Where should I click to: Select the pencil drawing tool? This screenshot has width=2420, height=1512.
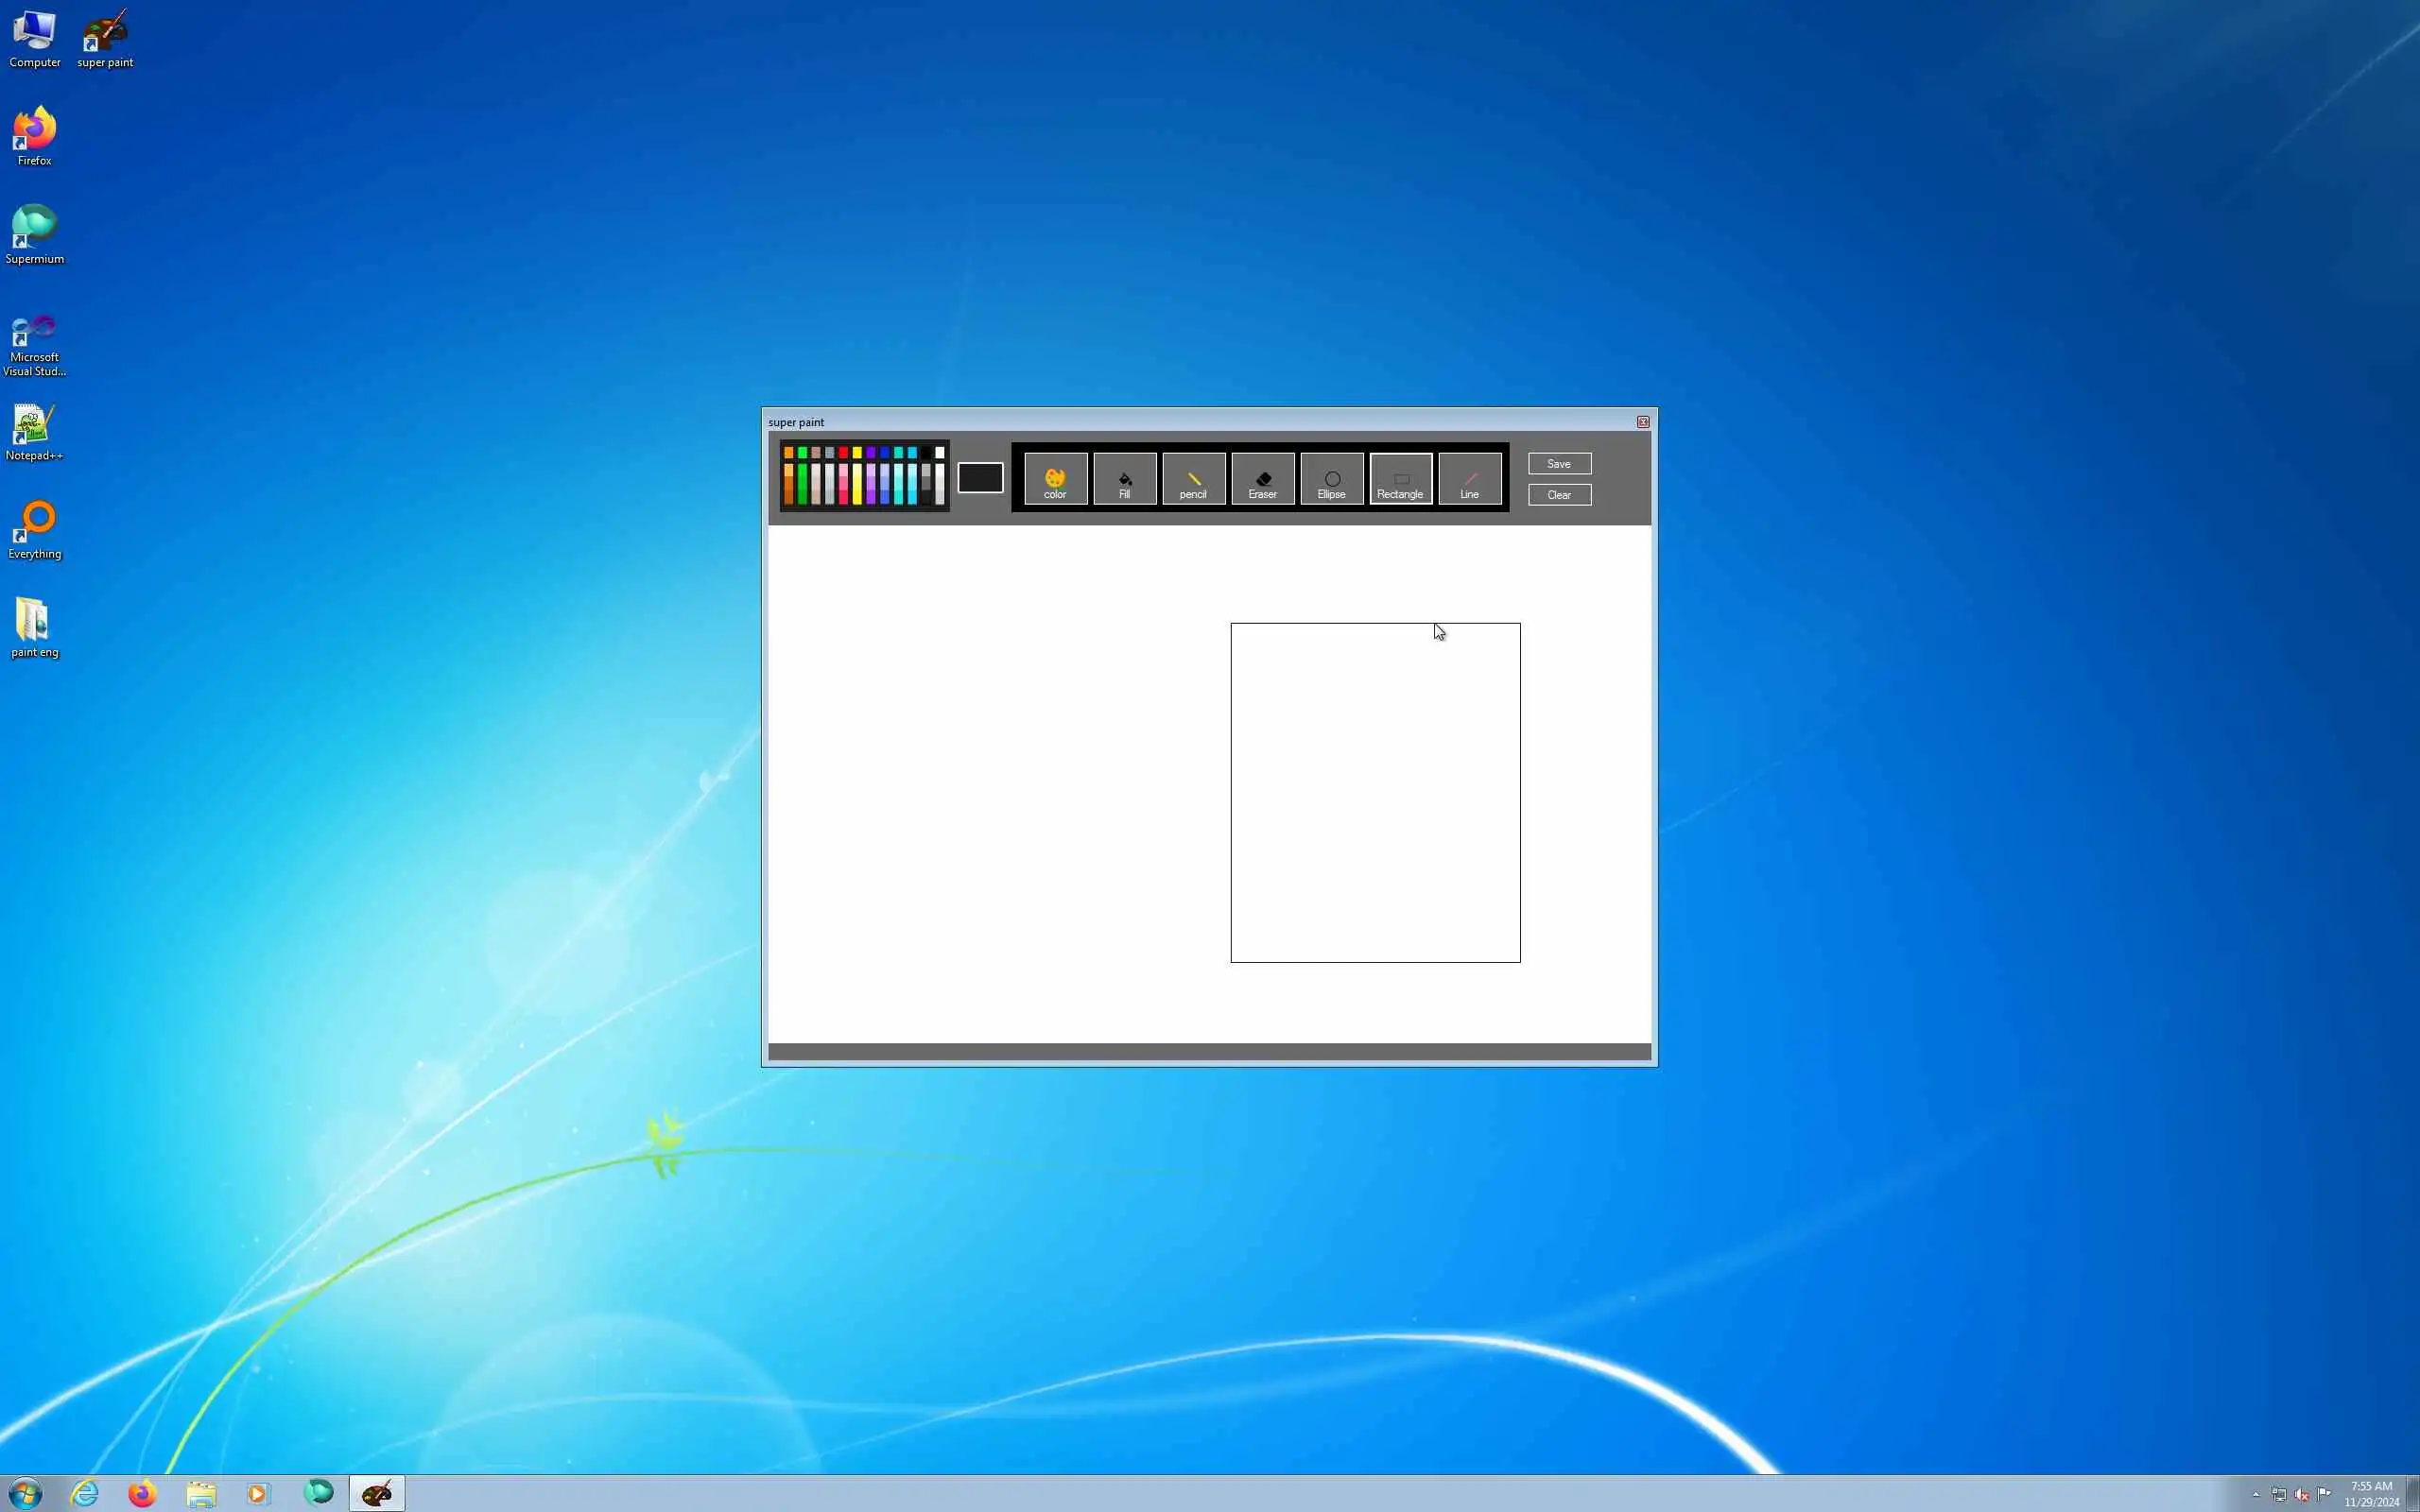1193,480
